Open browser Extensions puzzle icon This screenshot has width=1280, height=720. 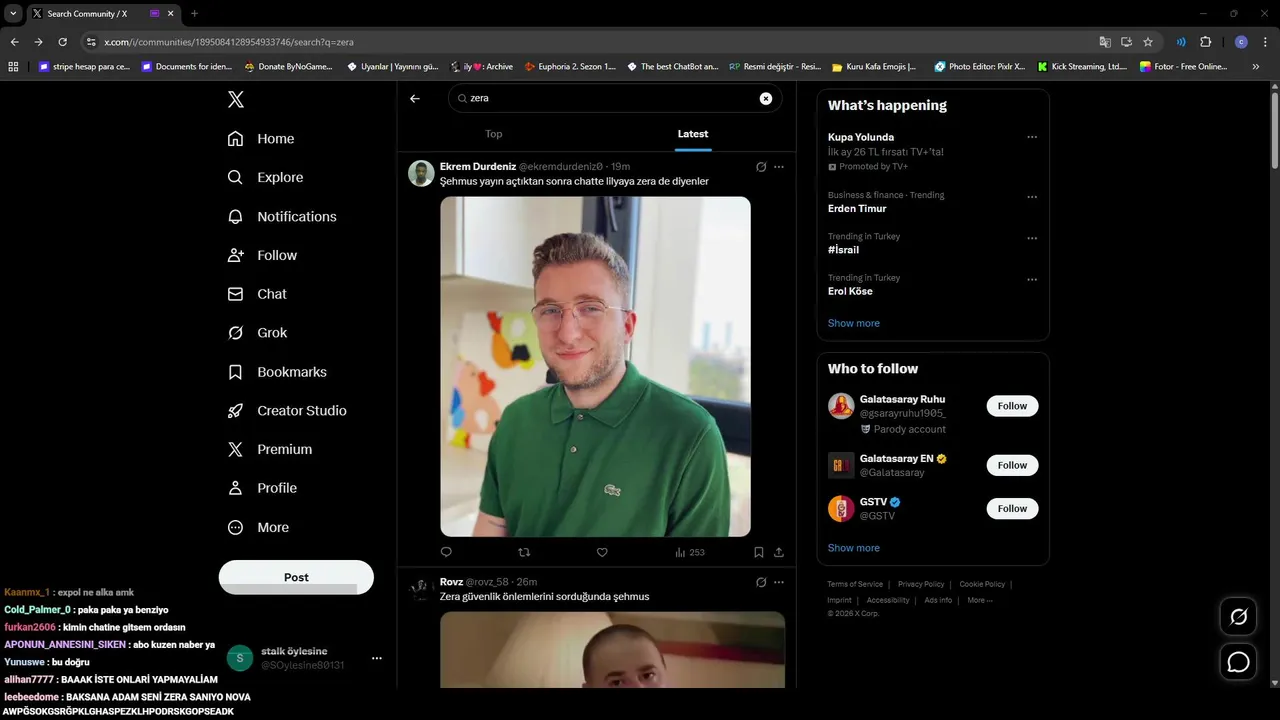pyautogui.click(x=1205, y=42)
